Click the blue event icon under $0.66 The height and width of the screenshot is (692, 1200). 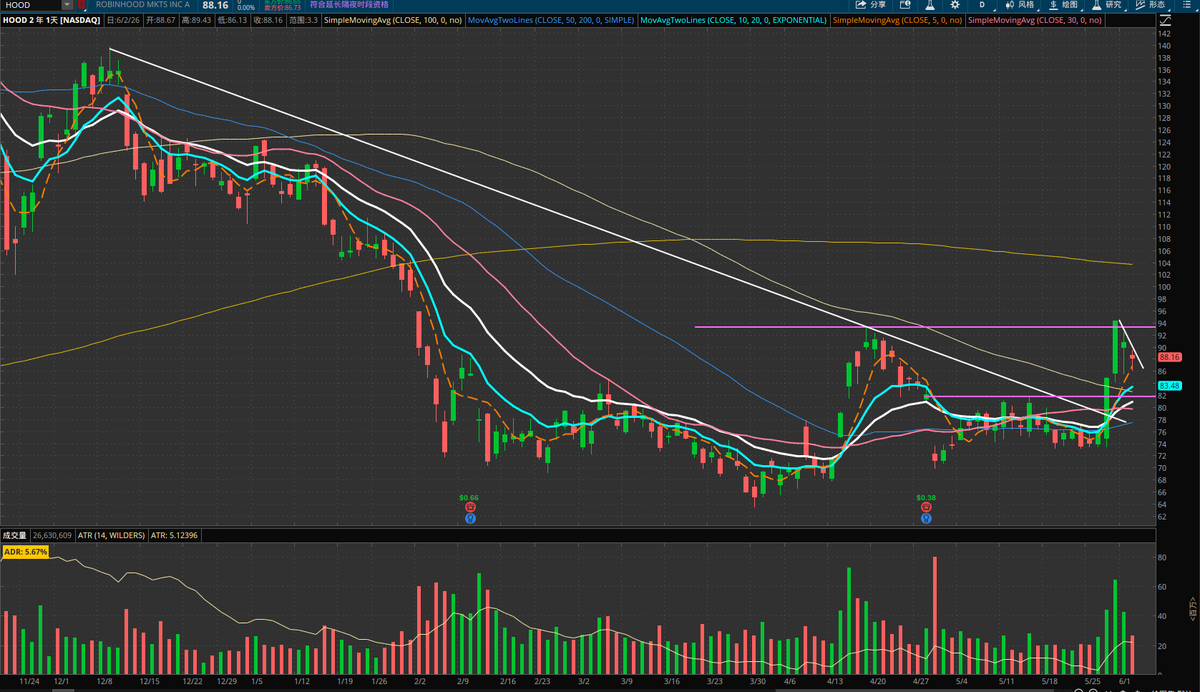[x=469, y=518]
